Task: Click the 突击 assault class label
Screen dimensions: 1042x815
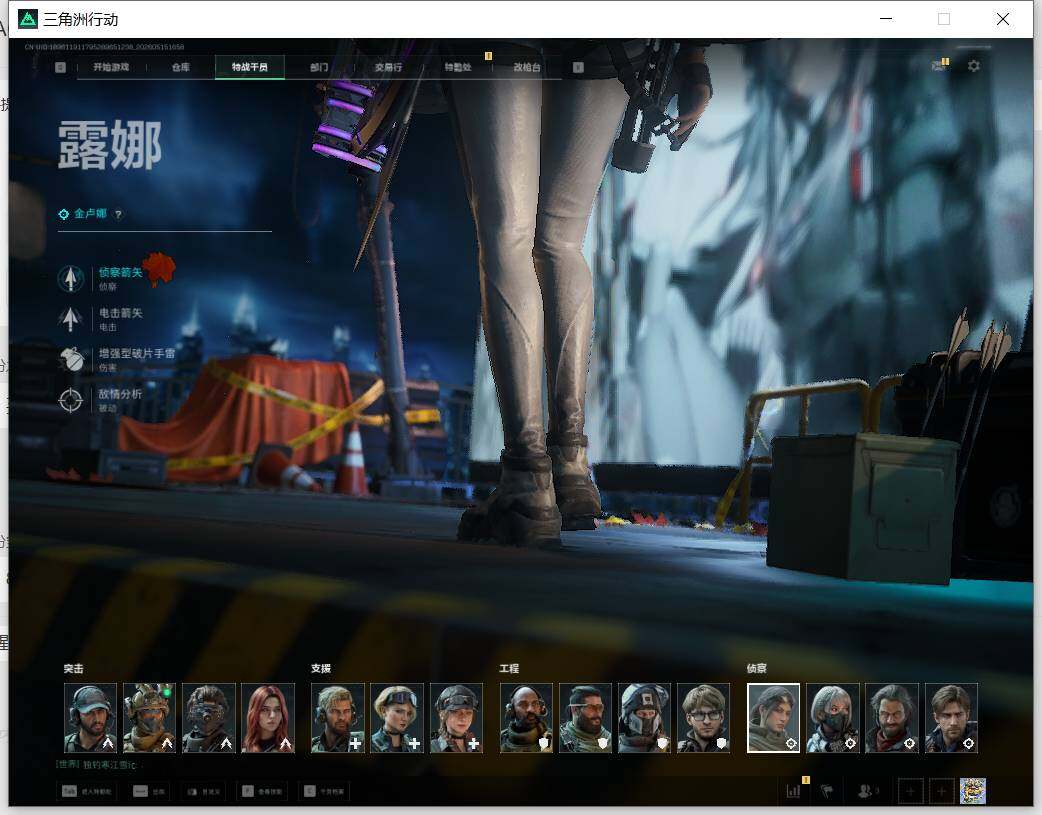Action: [74, 669]
